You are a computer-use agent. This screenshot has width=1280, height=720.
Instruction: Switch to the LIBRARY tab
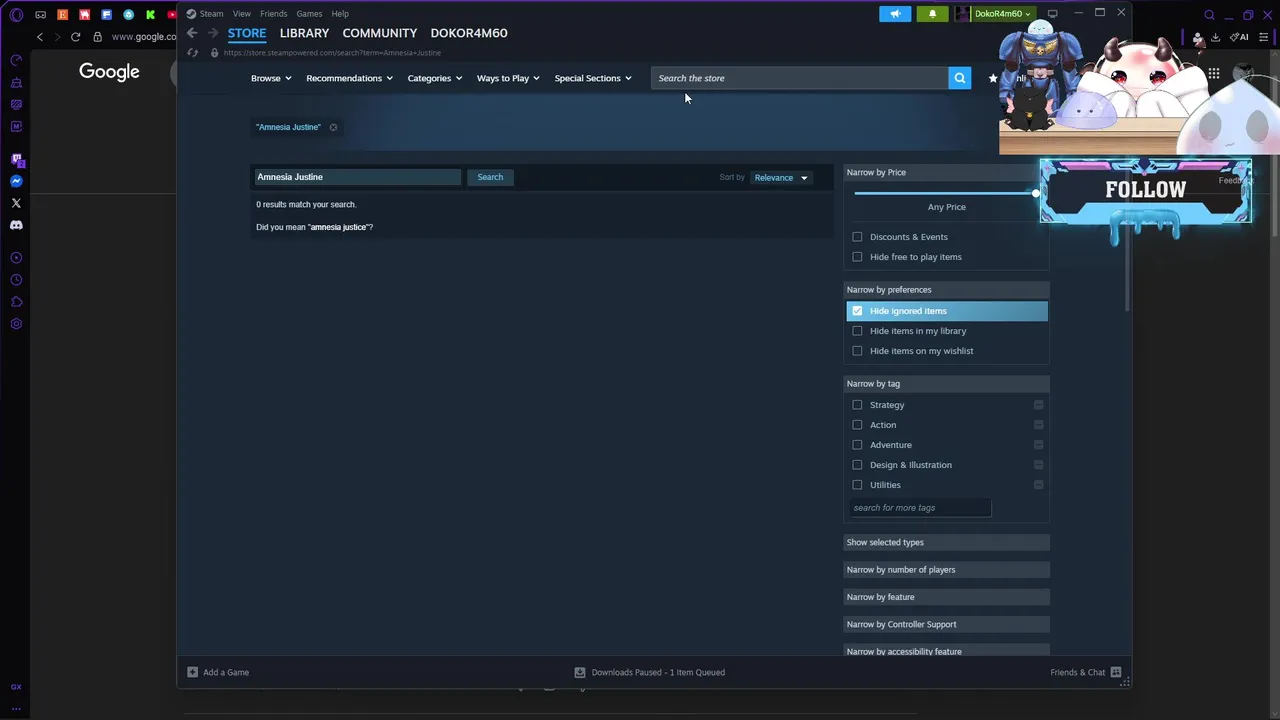304,33
